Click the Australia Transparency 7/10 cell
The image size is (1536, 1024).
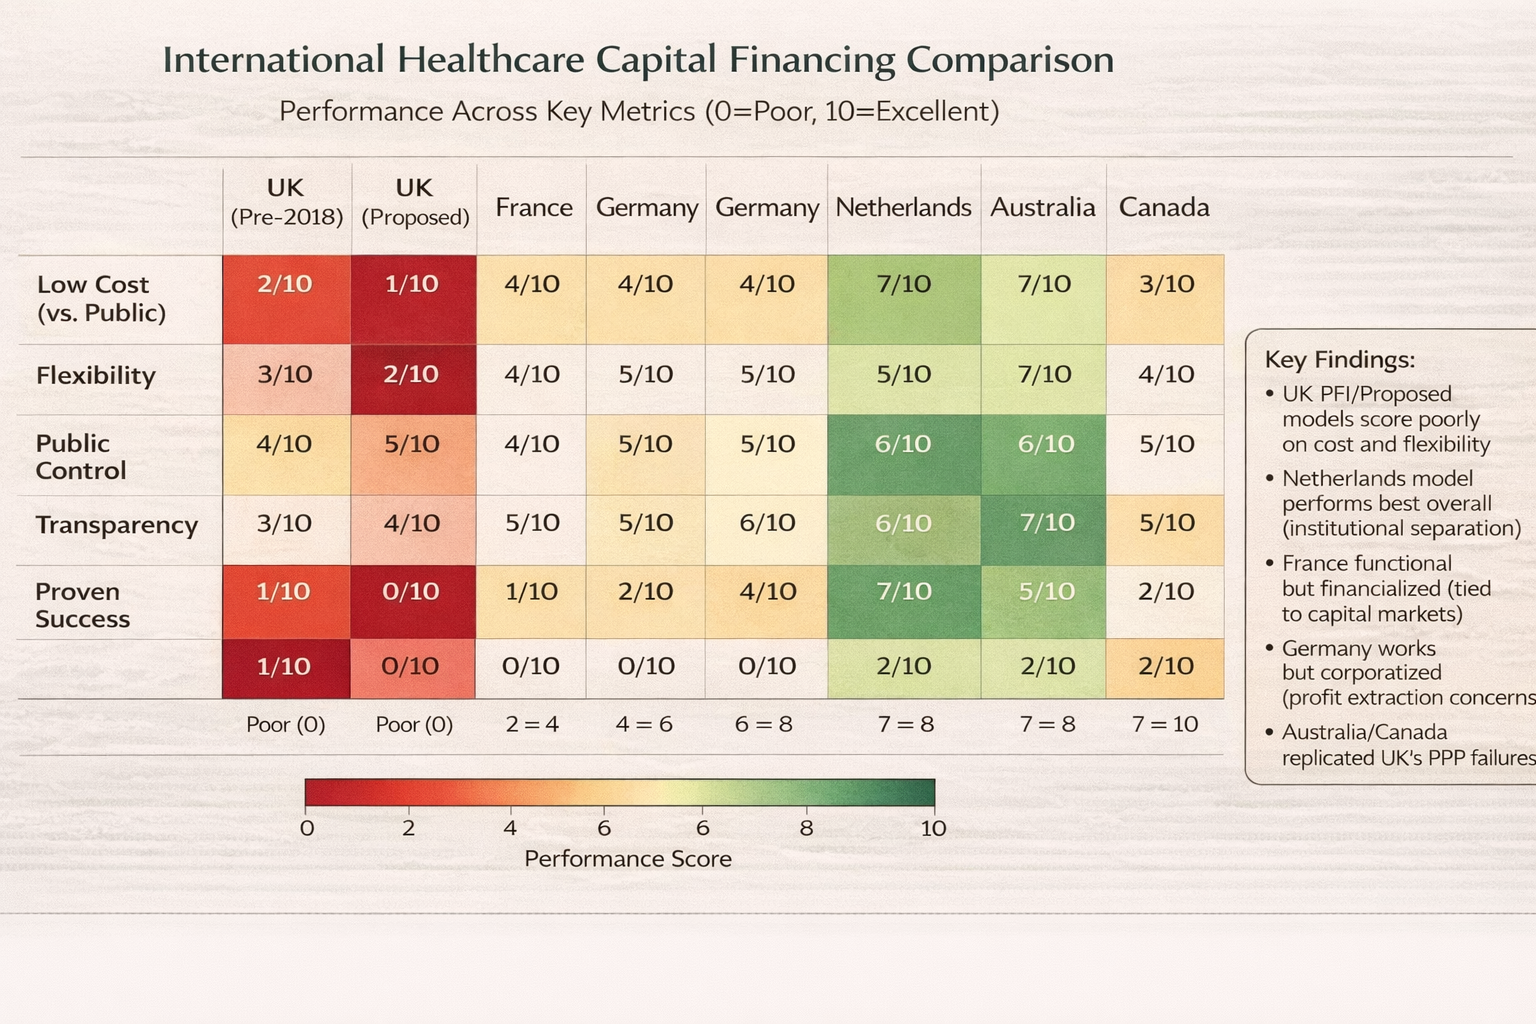[1047, 523]
